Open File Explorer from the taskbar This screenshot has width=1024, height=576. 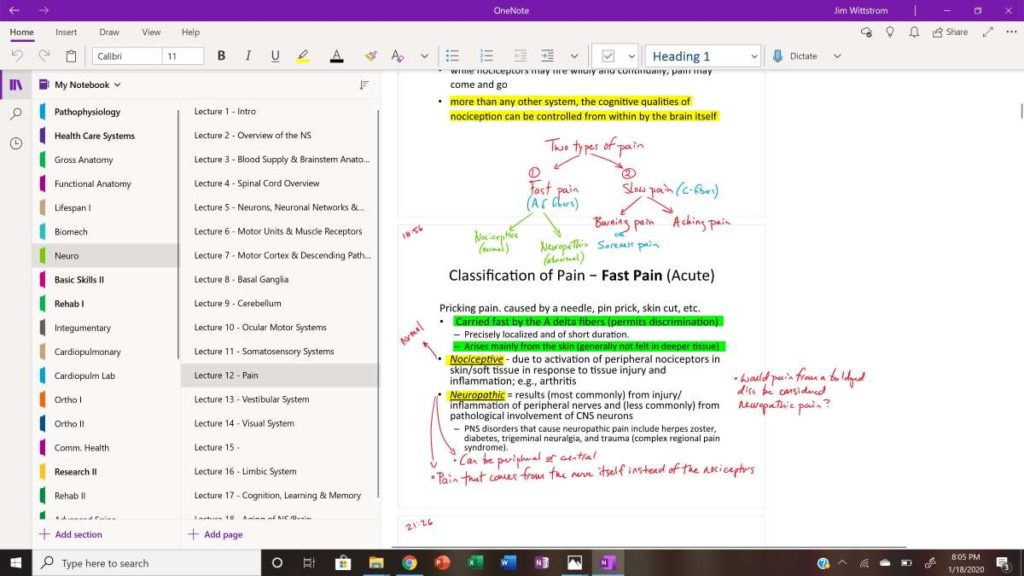pos(376,563)
